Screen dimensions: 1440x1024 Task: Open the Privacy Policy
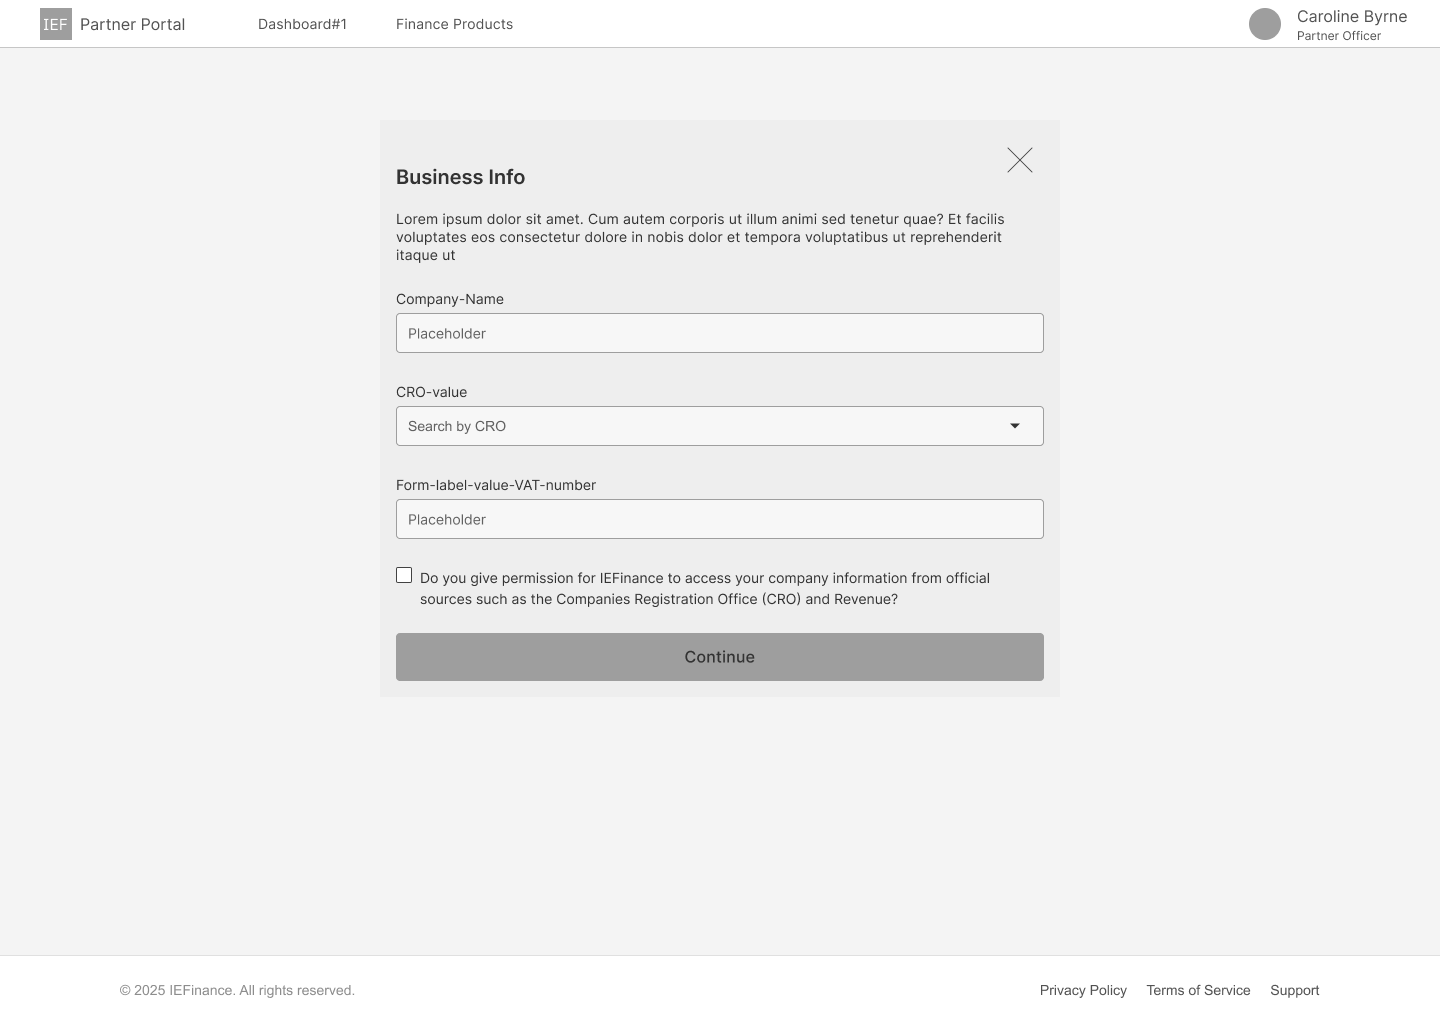coord(1083,990)
